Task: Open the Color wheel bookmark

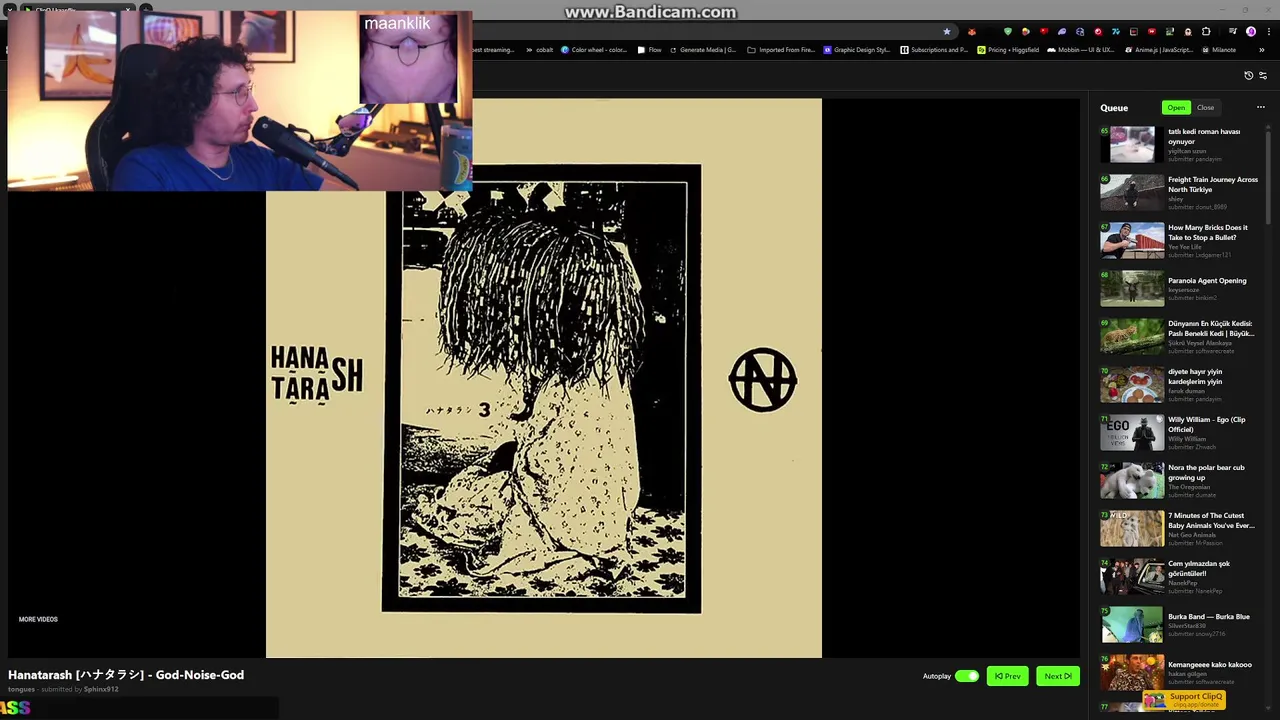Action: coord(594,49)
